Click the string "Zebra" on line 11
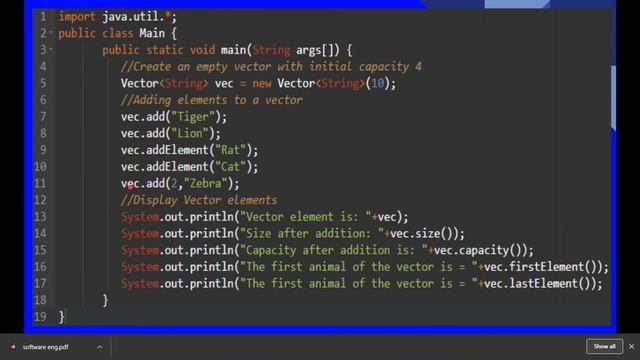The width and height of the screenshot is (640, 360). point(205,184)
